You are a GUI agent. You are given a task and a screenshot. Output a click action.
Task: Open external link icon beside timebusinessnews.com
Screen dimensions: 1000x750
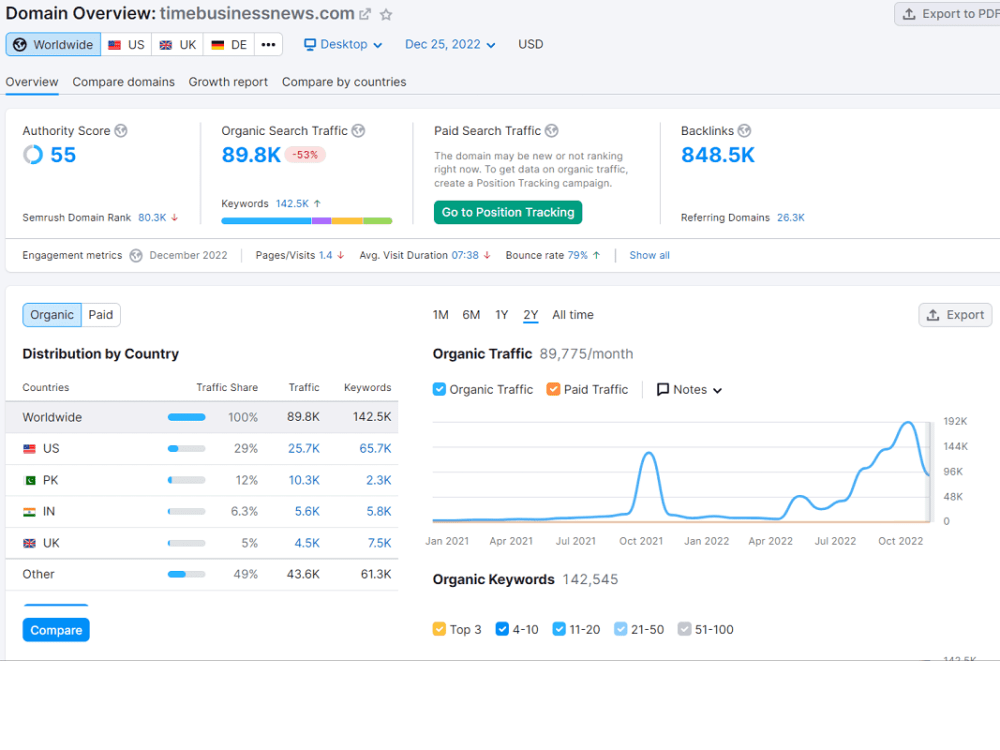[365, 14]
